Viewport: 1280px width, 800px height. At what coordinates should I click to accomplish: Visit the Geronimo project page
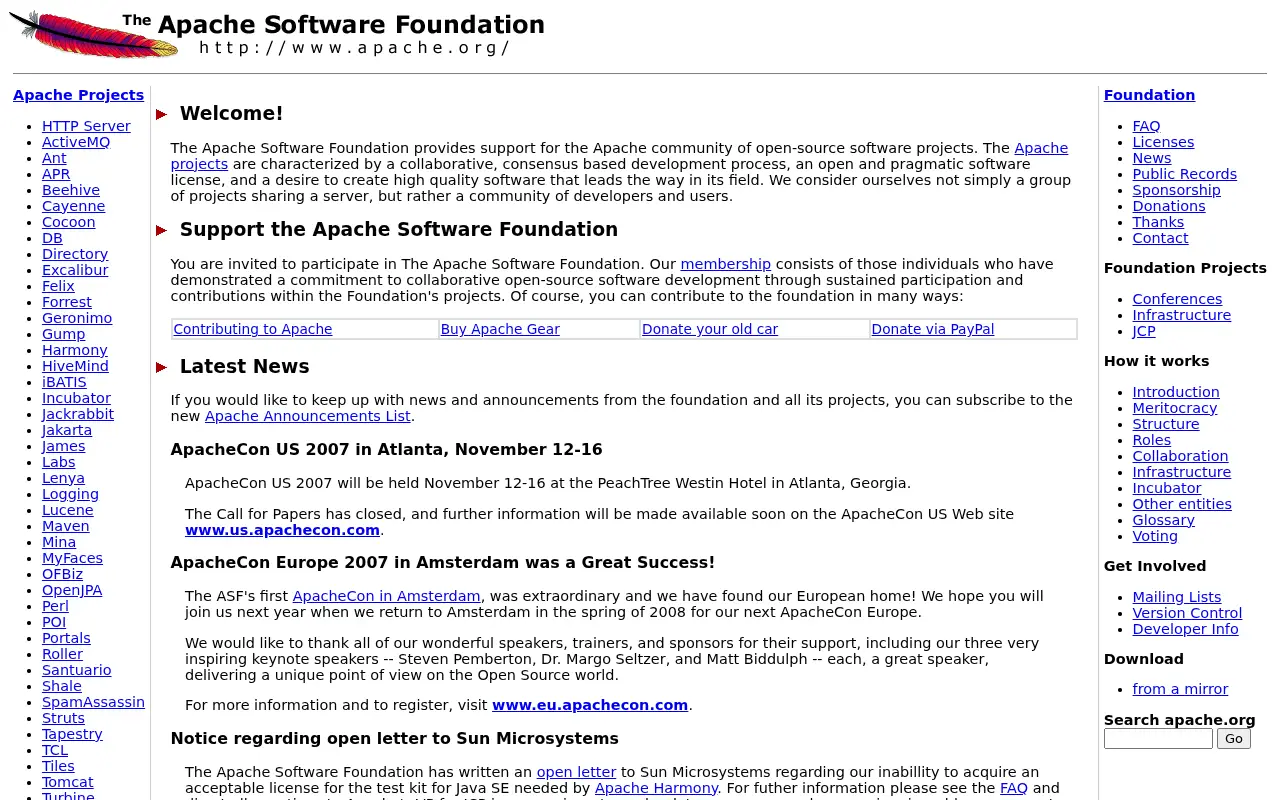coord(77,318)
